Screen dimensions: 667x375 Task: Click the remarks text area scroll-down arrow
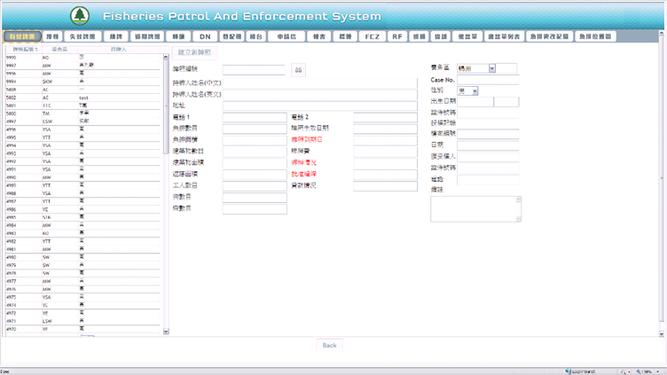pyautogui.click(x=518, y=219)
